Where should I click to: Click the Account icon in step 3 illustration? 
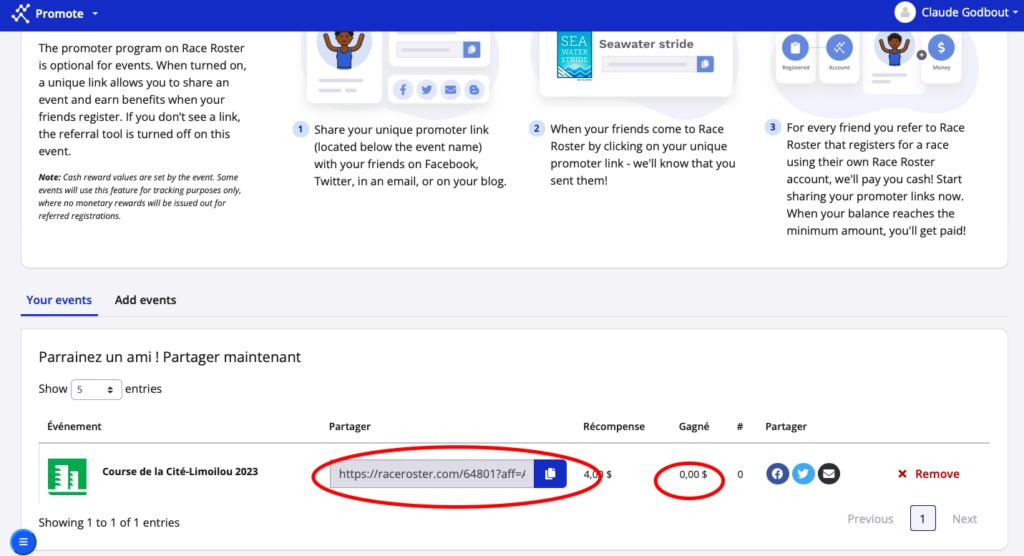(839, 48)
